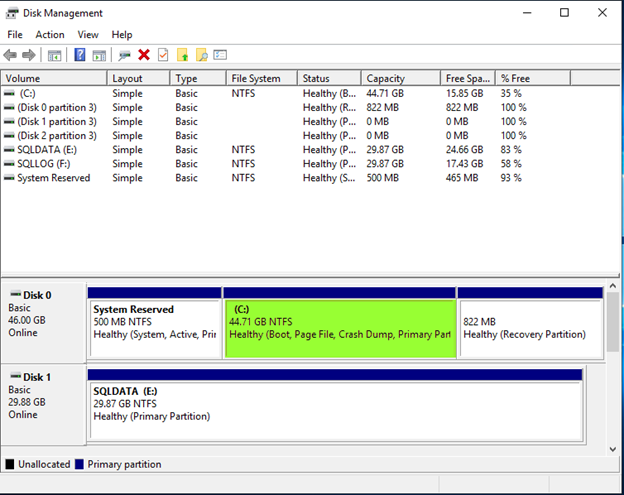Click the blue Primary partition legend swatch
624x495 pixels.
pos(79,464)
